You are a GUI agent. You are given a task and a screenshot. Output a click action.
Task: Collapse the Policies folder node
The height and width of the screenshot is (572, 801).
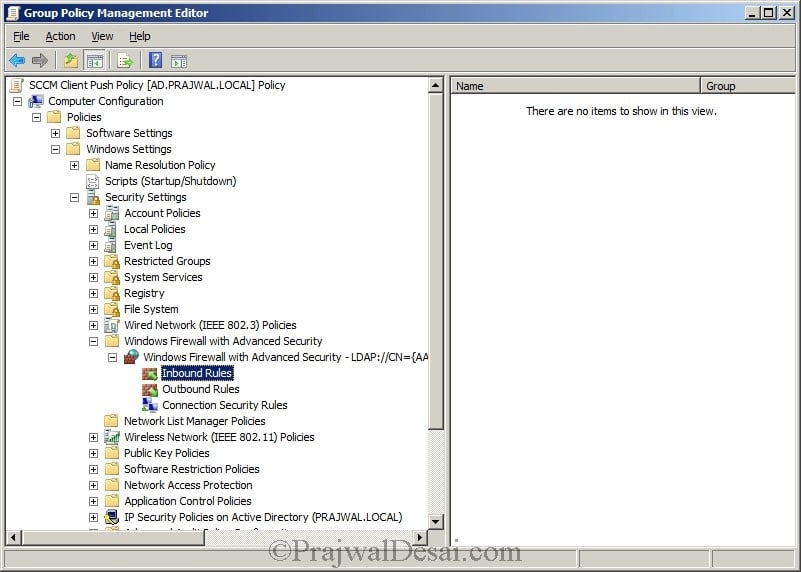click(36, 117)
